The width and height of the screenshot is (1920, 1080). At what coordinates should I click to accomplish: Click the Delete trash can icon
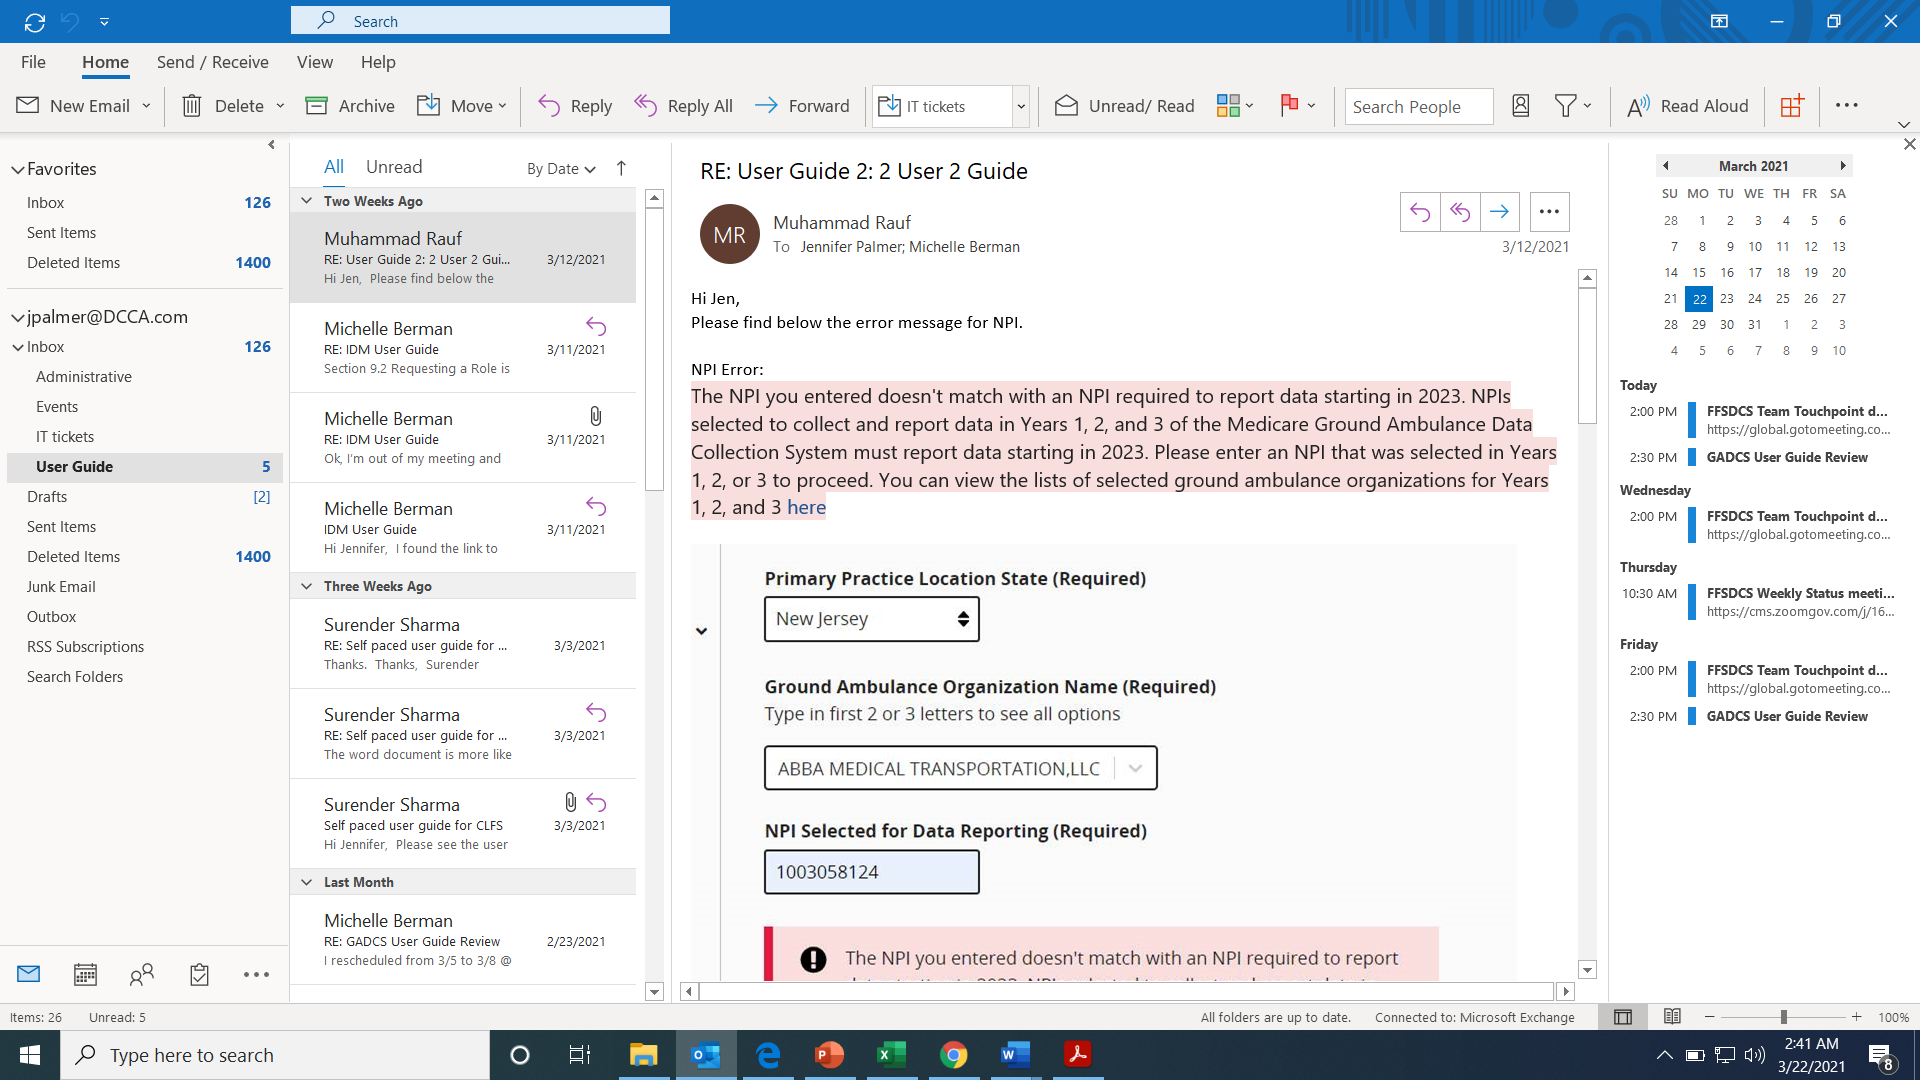[x=192, y=106]
